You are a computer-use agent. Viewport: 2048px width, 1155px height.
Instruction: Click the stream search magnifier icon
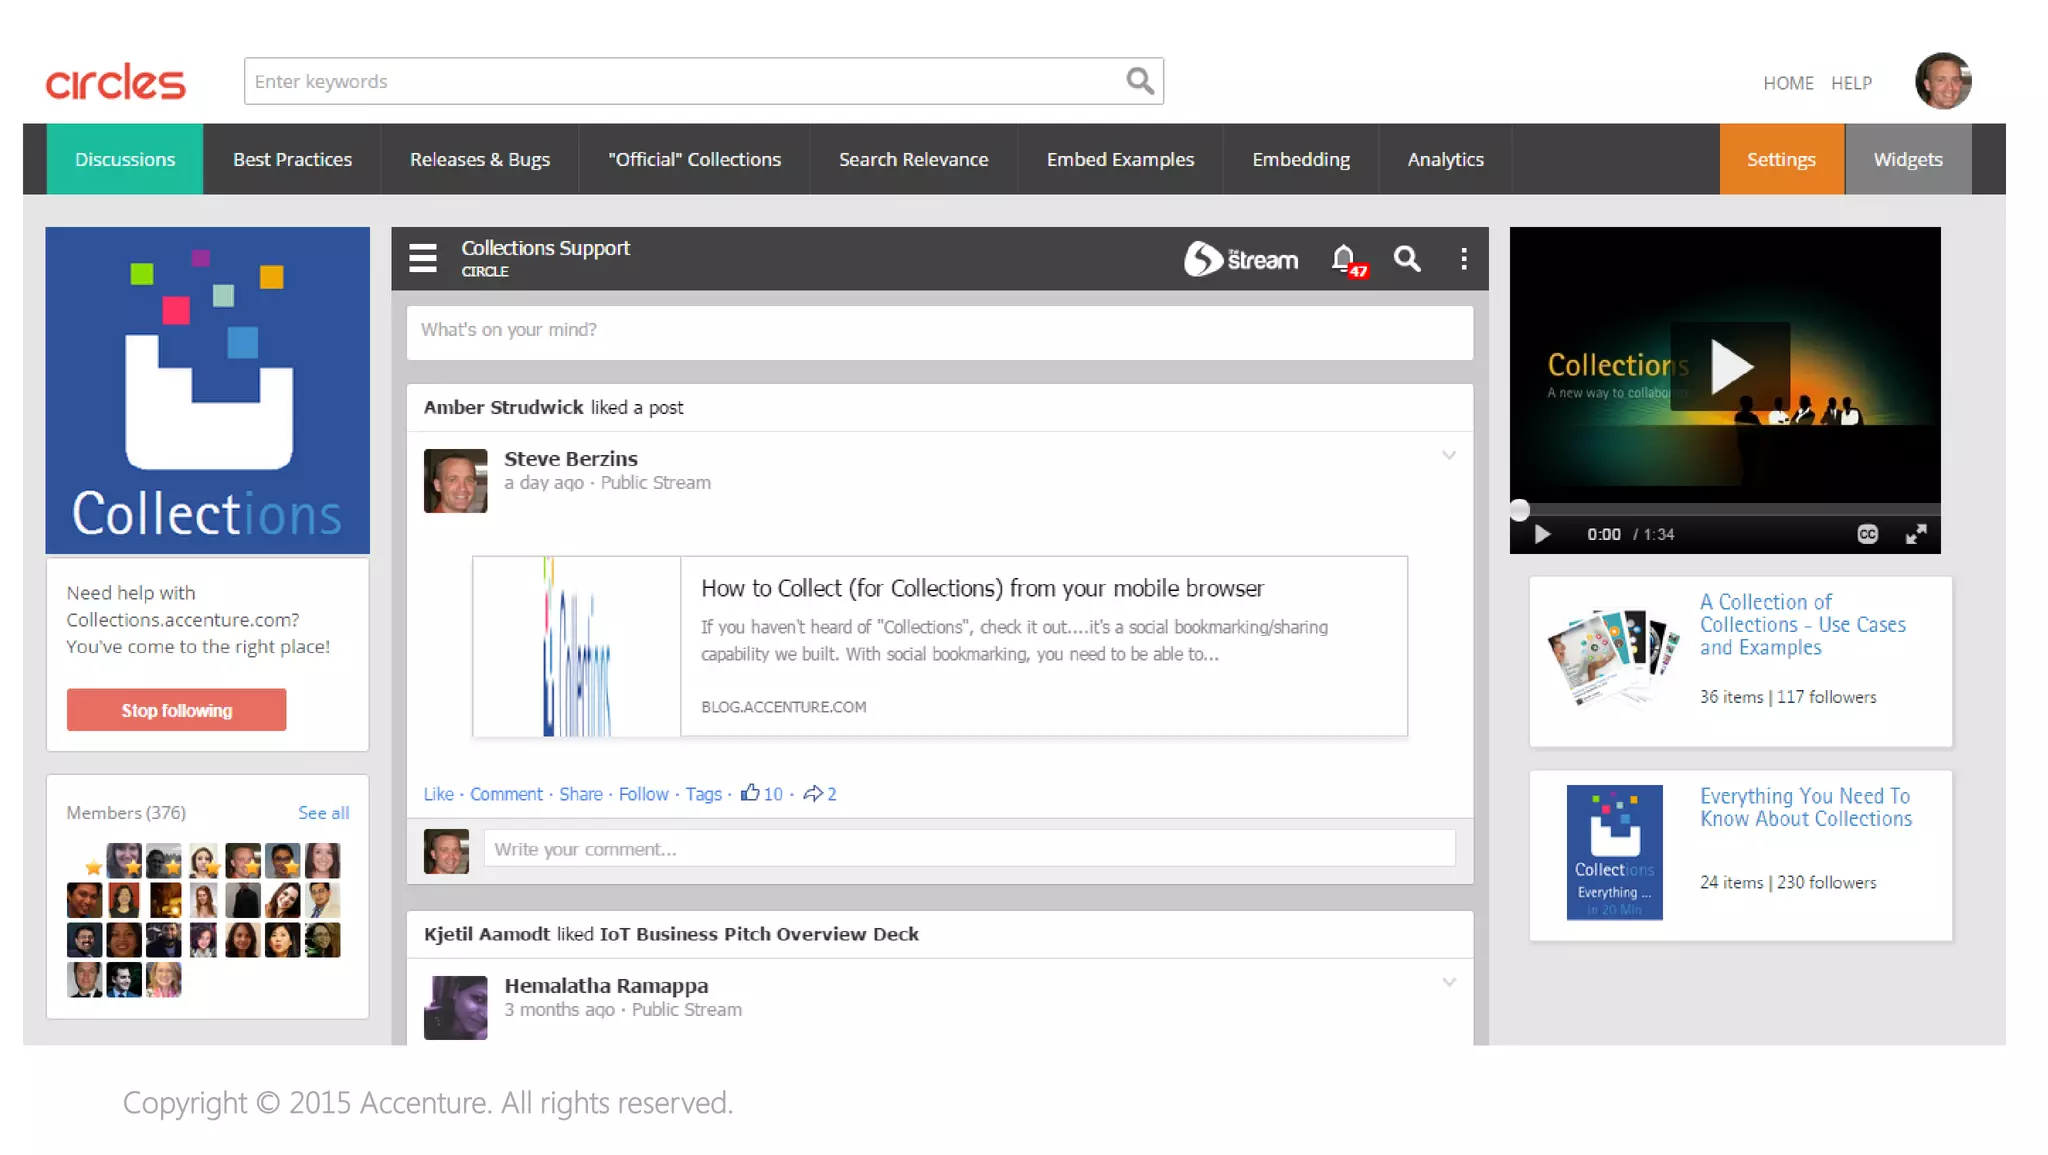tap(1407, 259)
